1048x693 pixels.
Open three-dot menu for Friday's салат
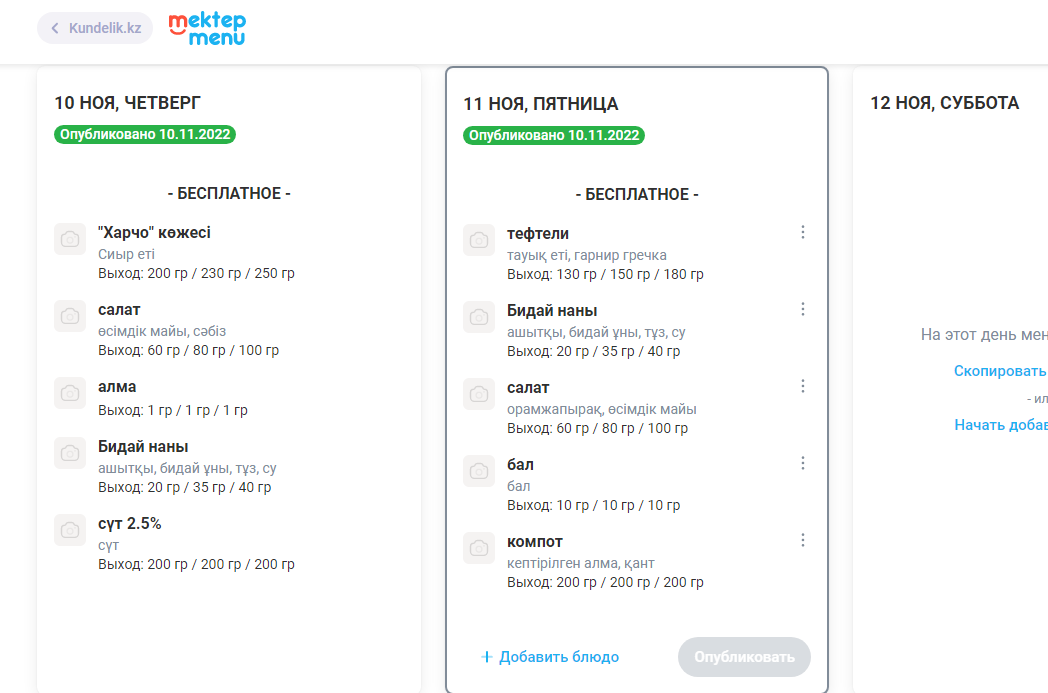coord(802,386)
